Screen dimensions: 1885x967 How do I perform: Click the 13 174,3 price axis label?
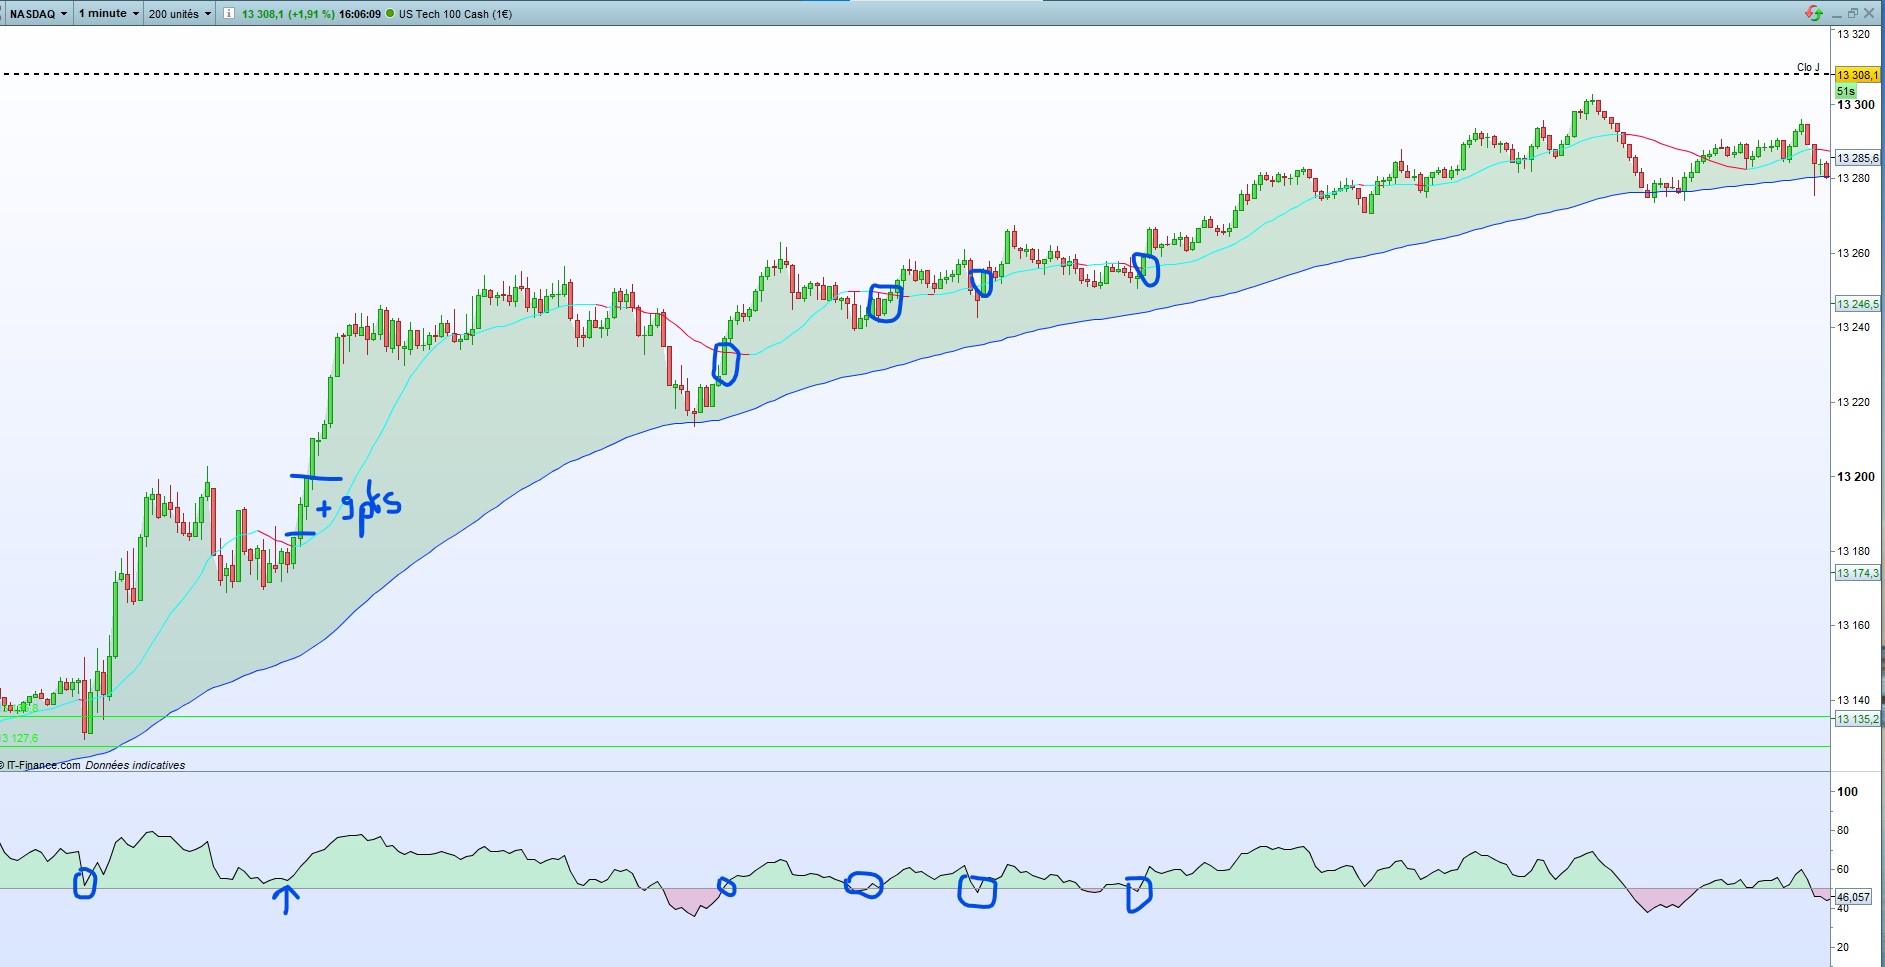tap(1857, 573)
